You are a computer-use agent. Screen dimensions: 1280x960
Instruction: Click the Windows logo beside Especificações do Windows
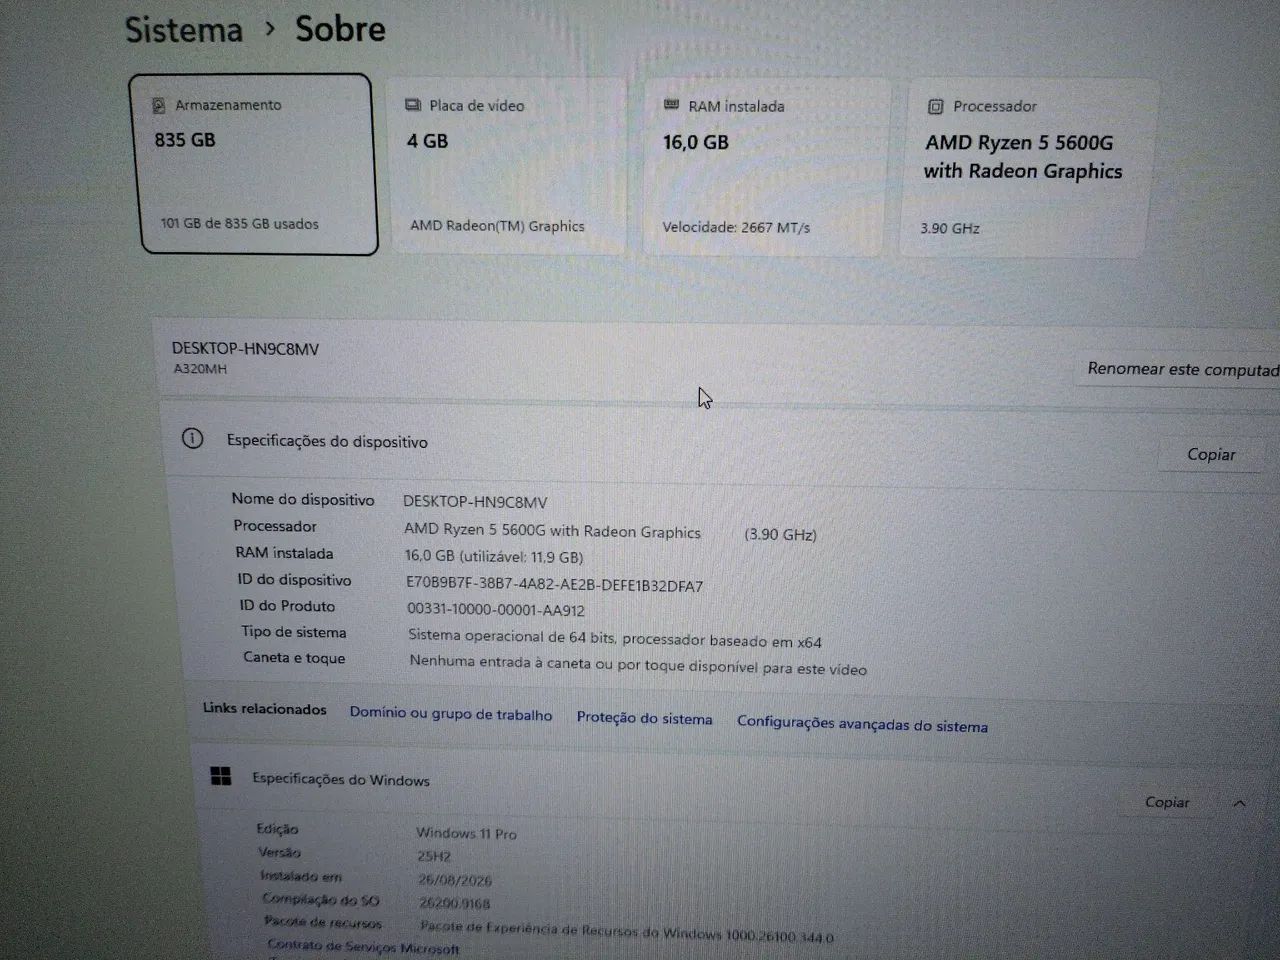point(221,776)
